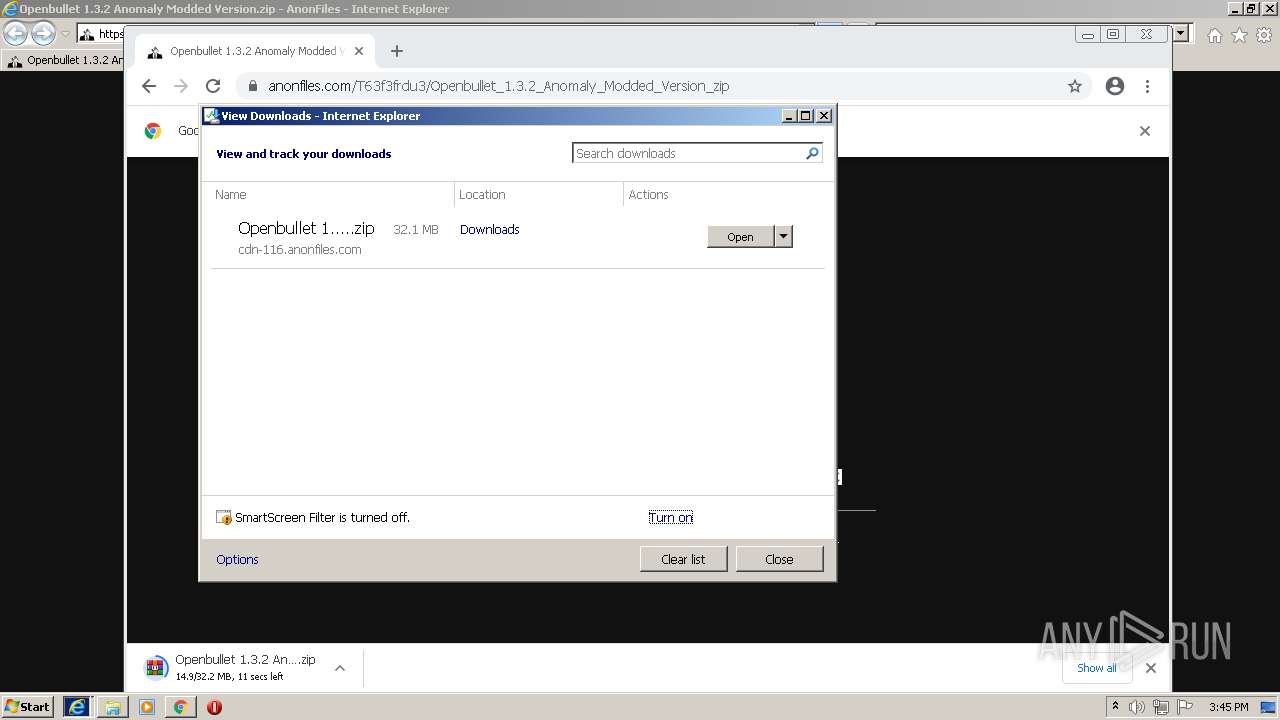Viewport: 1280px width, 720px height.
Task: Click the search magnifier icon in downloads
Action: pyautogui.click(x=812, y=153)
